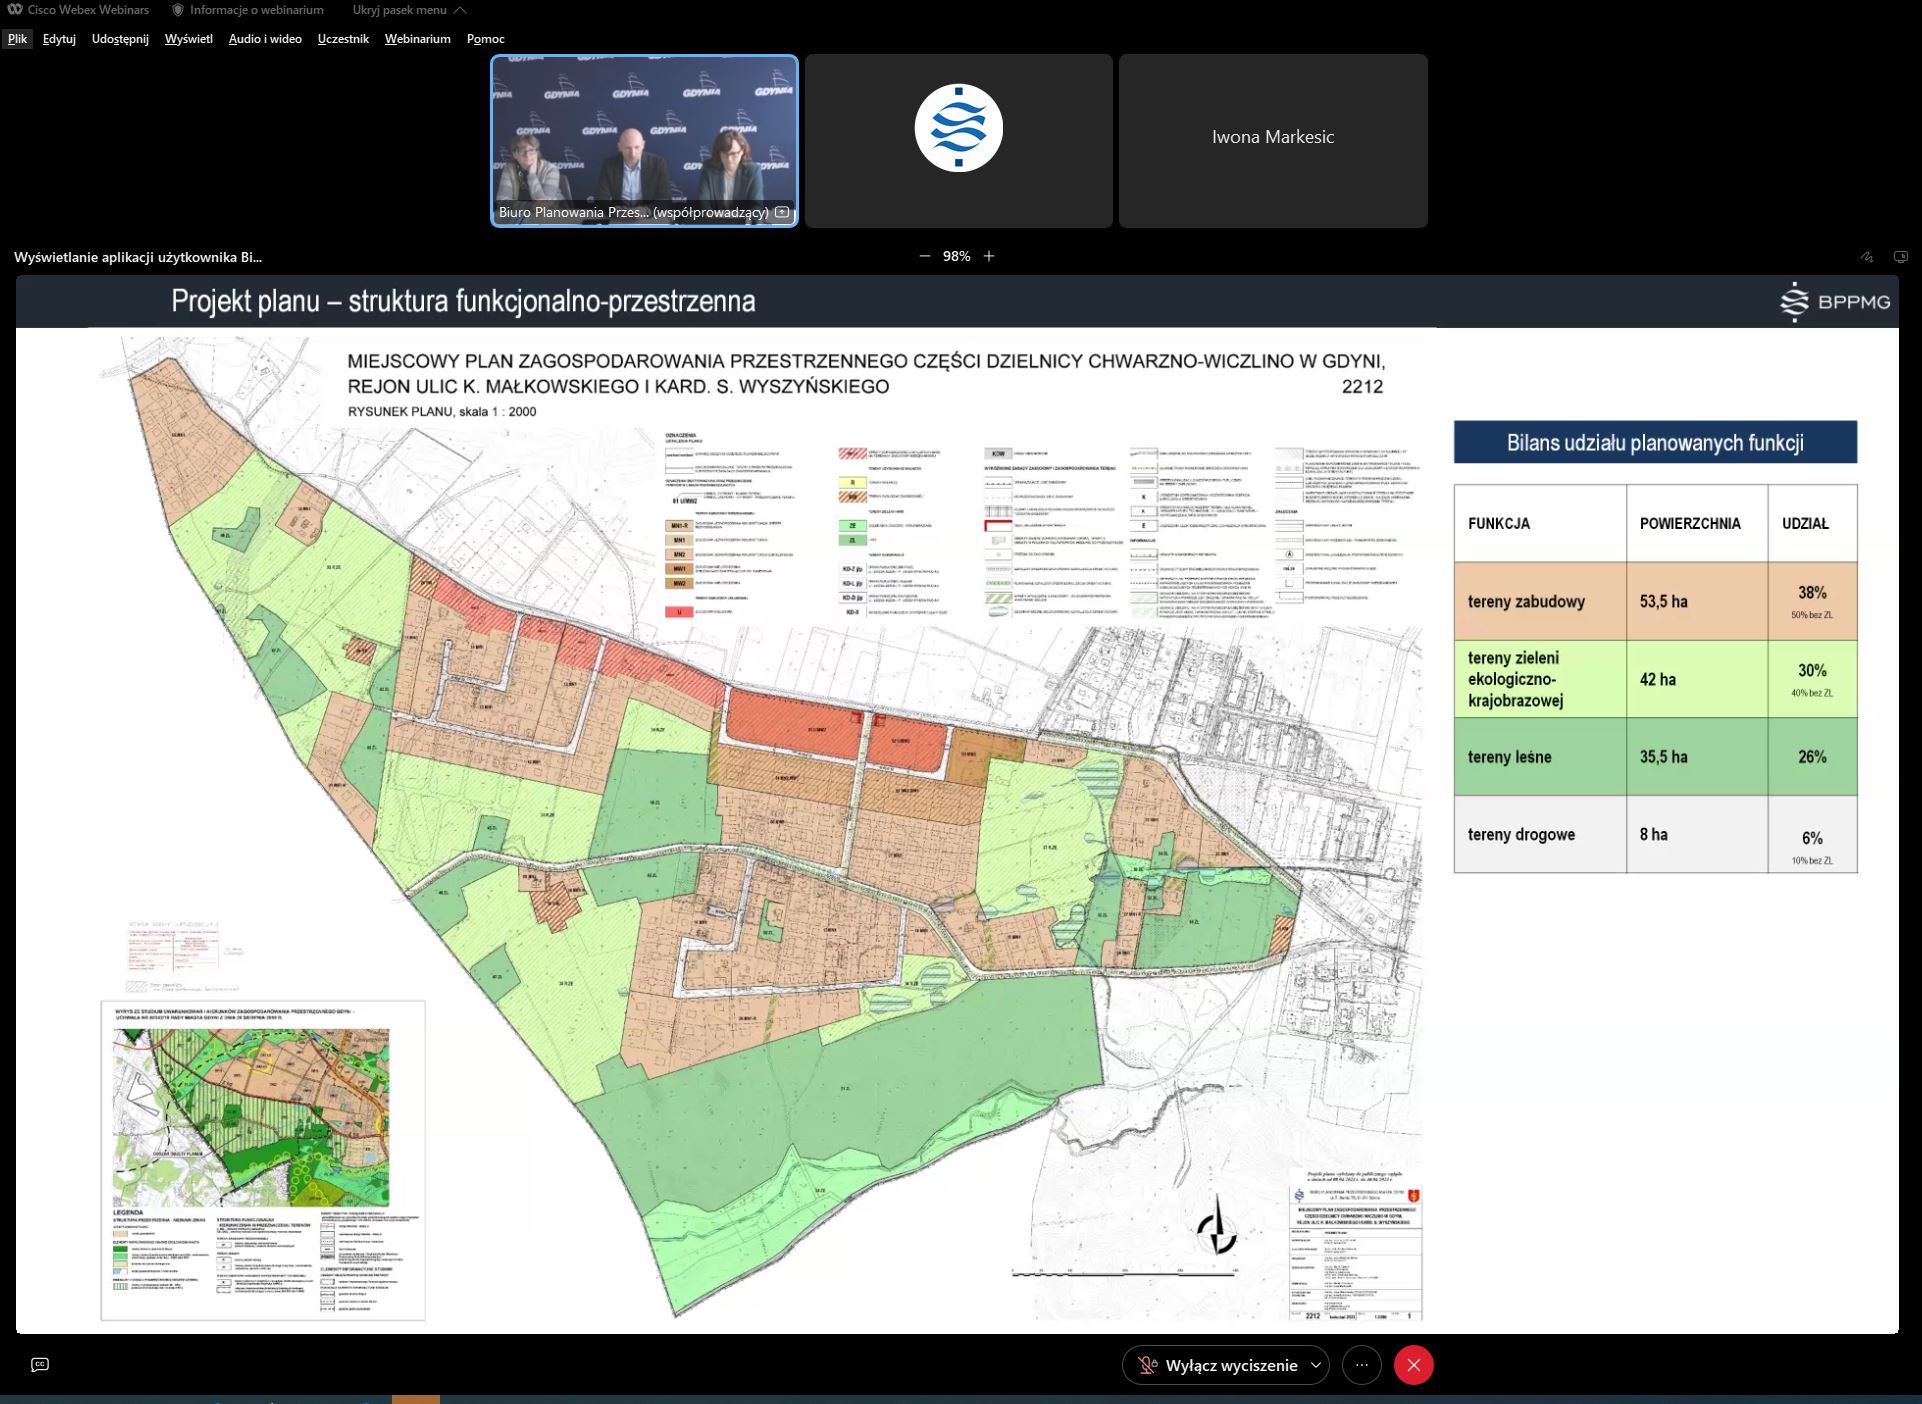1922x1404 pixels.
Task: Open the "..." more options menu
Action: click(x=1361, y=1365)
